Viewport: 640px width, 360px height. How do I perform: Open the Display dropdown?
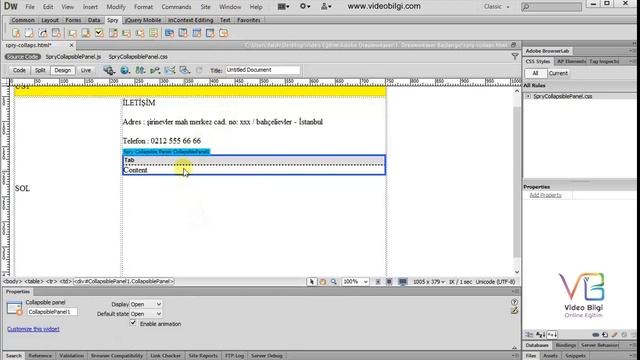tap(146, 304)
